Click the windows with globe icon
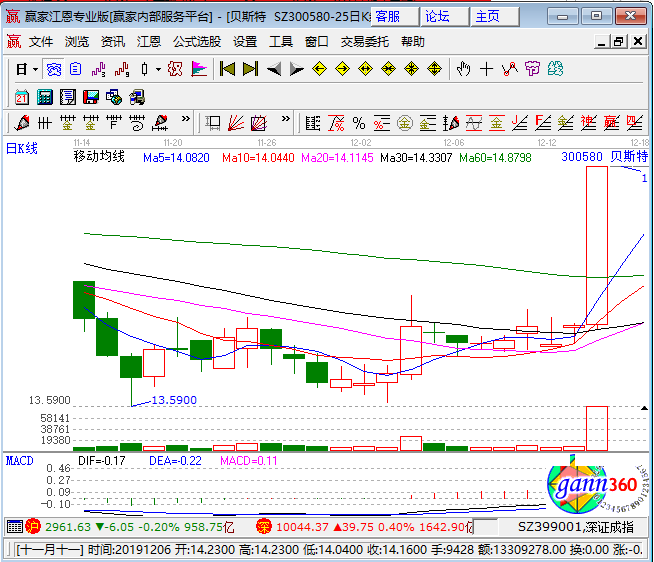 coord(114,97)
